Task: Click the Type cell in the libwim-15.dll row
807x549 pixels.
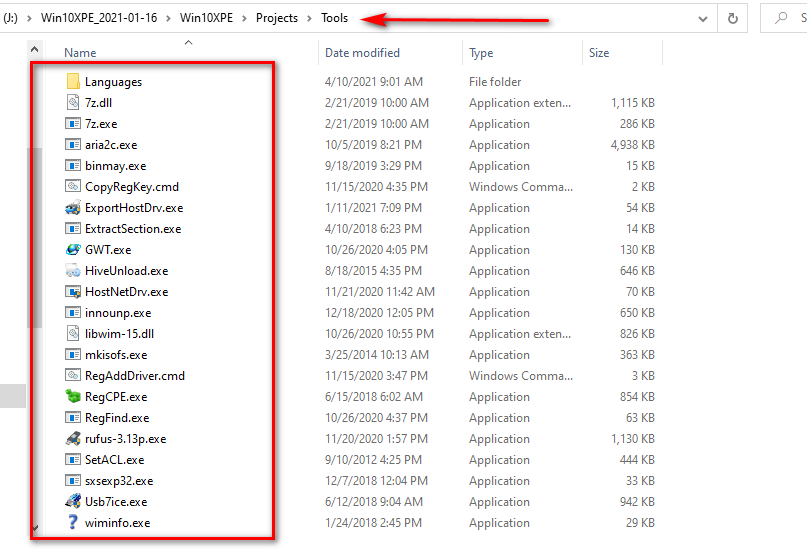Action: tap(519, 333)
